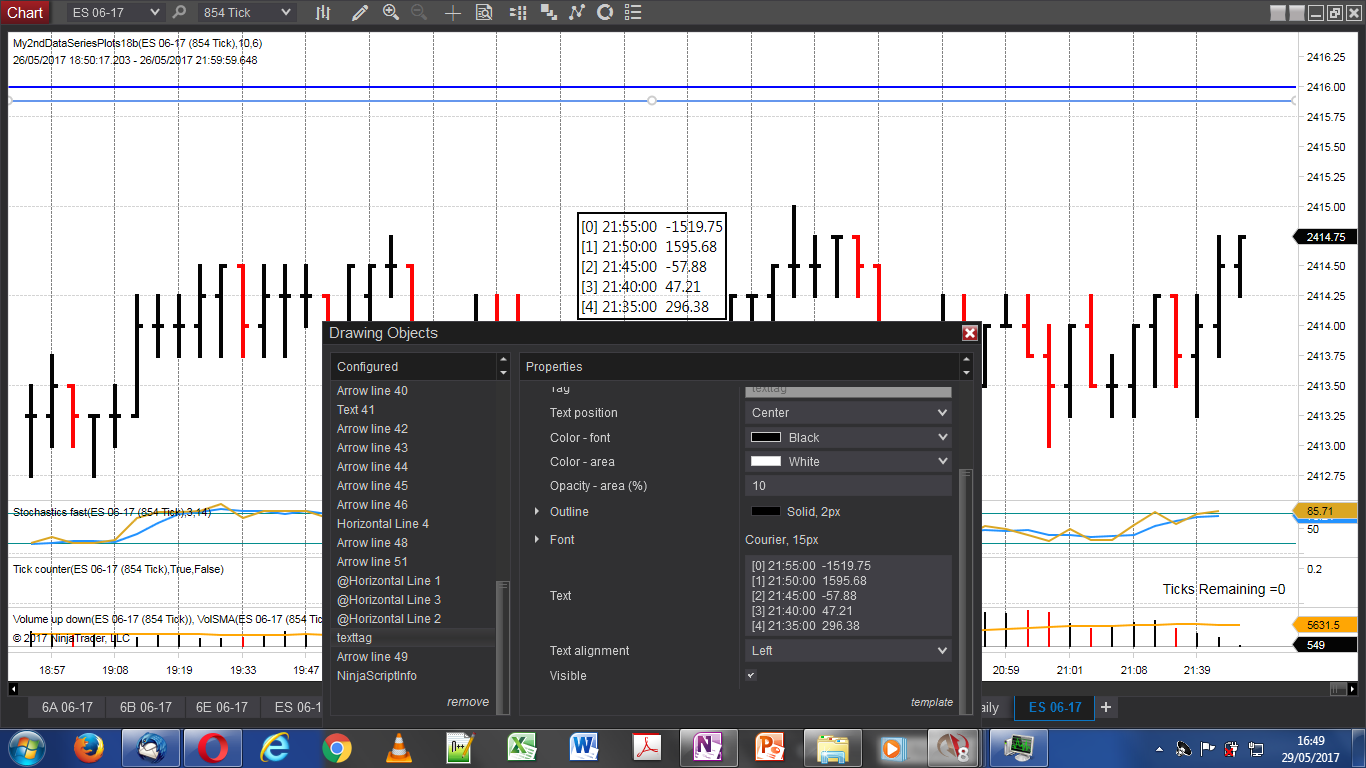Screen dimensions: 1366x768
Task: Open the instrument selector ES 06-17 dropdown
Action: pyautogui.click(x=116, y=13)
